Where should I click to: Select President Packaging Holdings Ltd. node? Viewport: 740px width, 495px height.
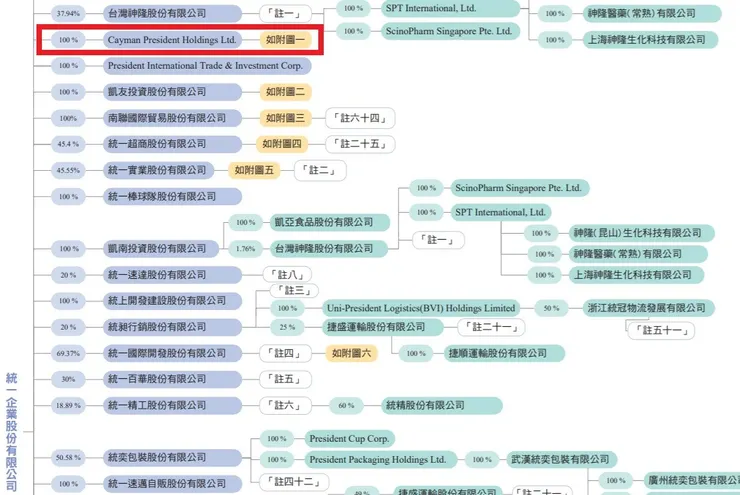(381, 460)
